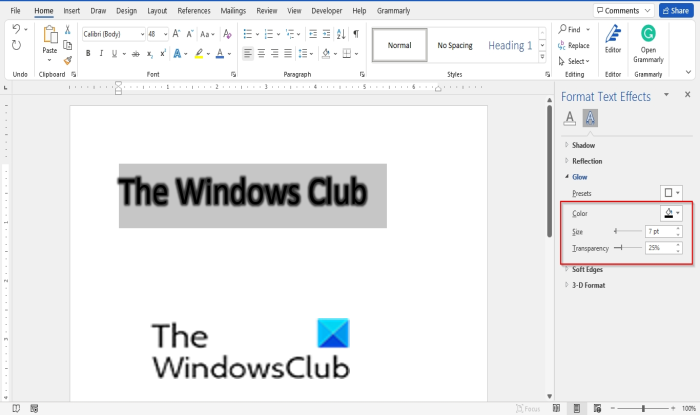700x415 pixels.
Task: Click the Comments button
Action: click(x=623, y=11)
